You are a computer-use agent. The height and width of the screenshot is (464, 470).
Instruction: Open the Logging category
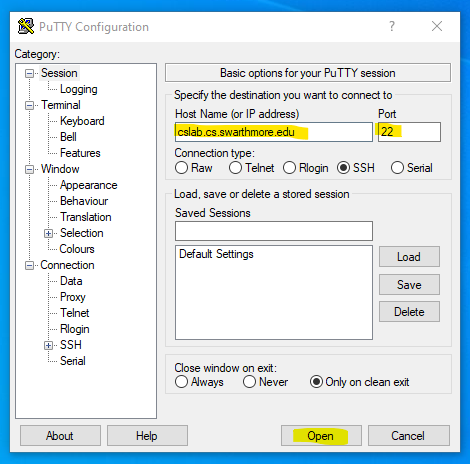[79, 89]
